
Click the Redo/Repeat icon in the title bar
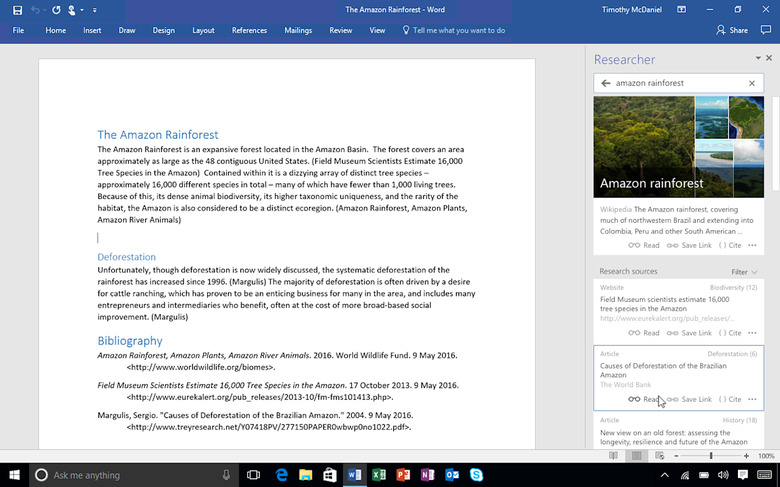tap(55, 10)
